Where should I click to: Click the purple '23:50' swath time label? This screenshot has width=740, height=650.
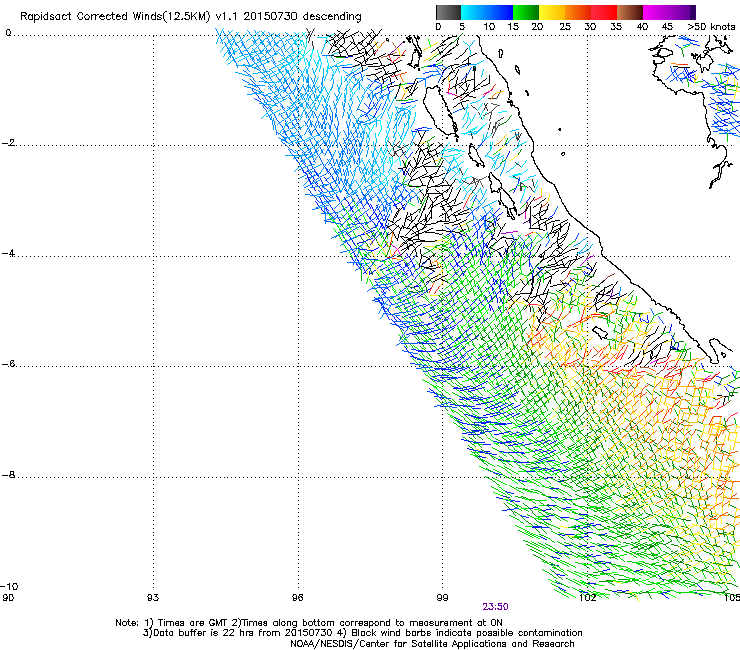[495, 607]
